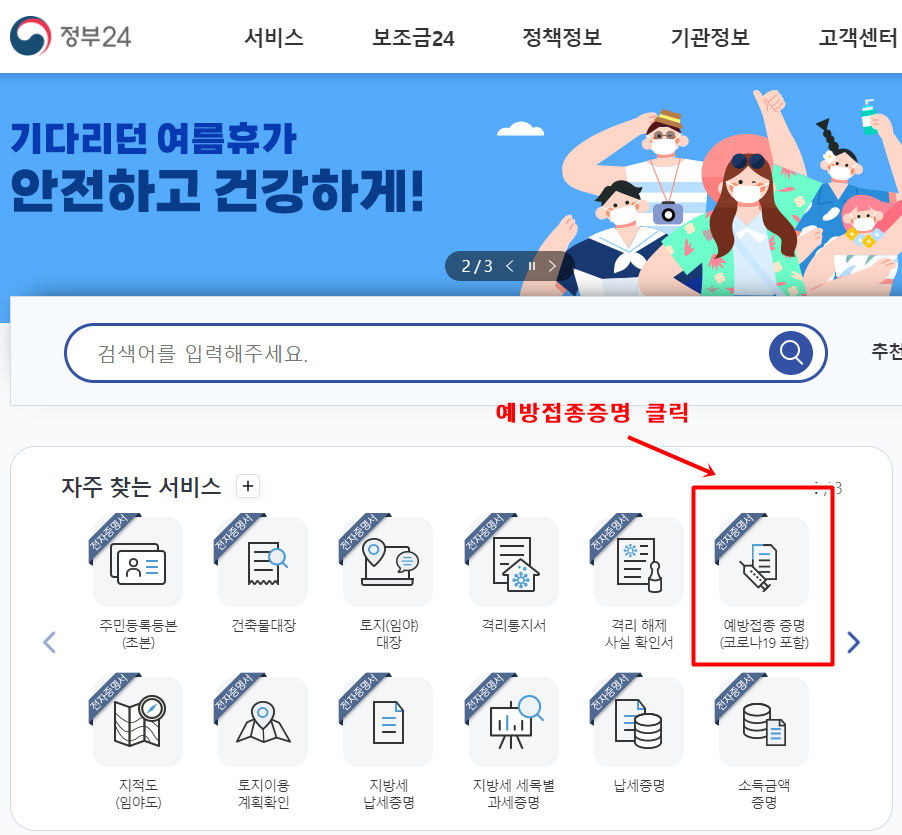Show next page of frequent services
This screenshot has width=902, height=835.
coord(854,642)
